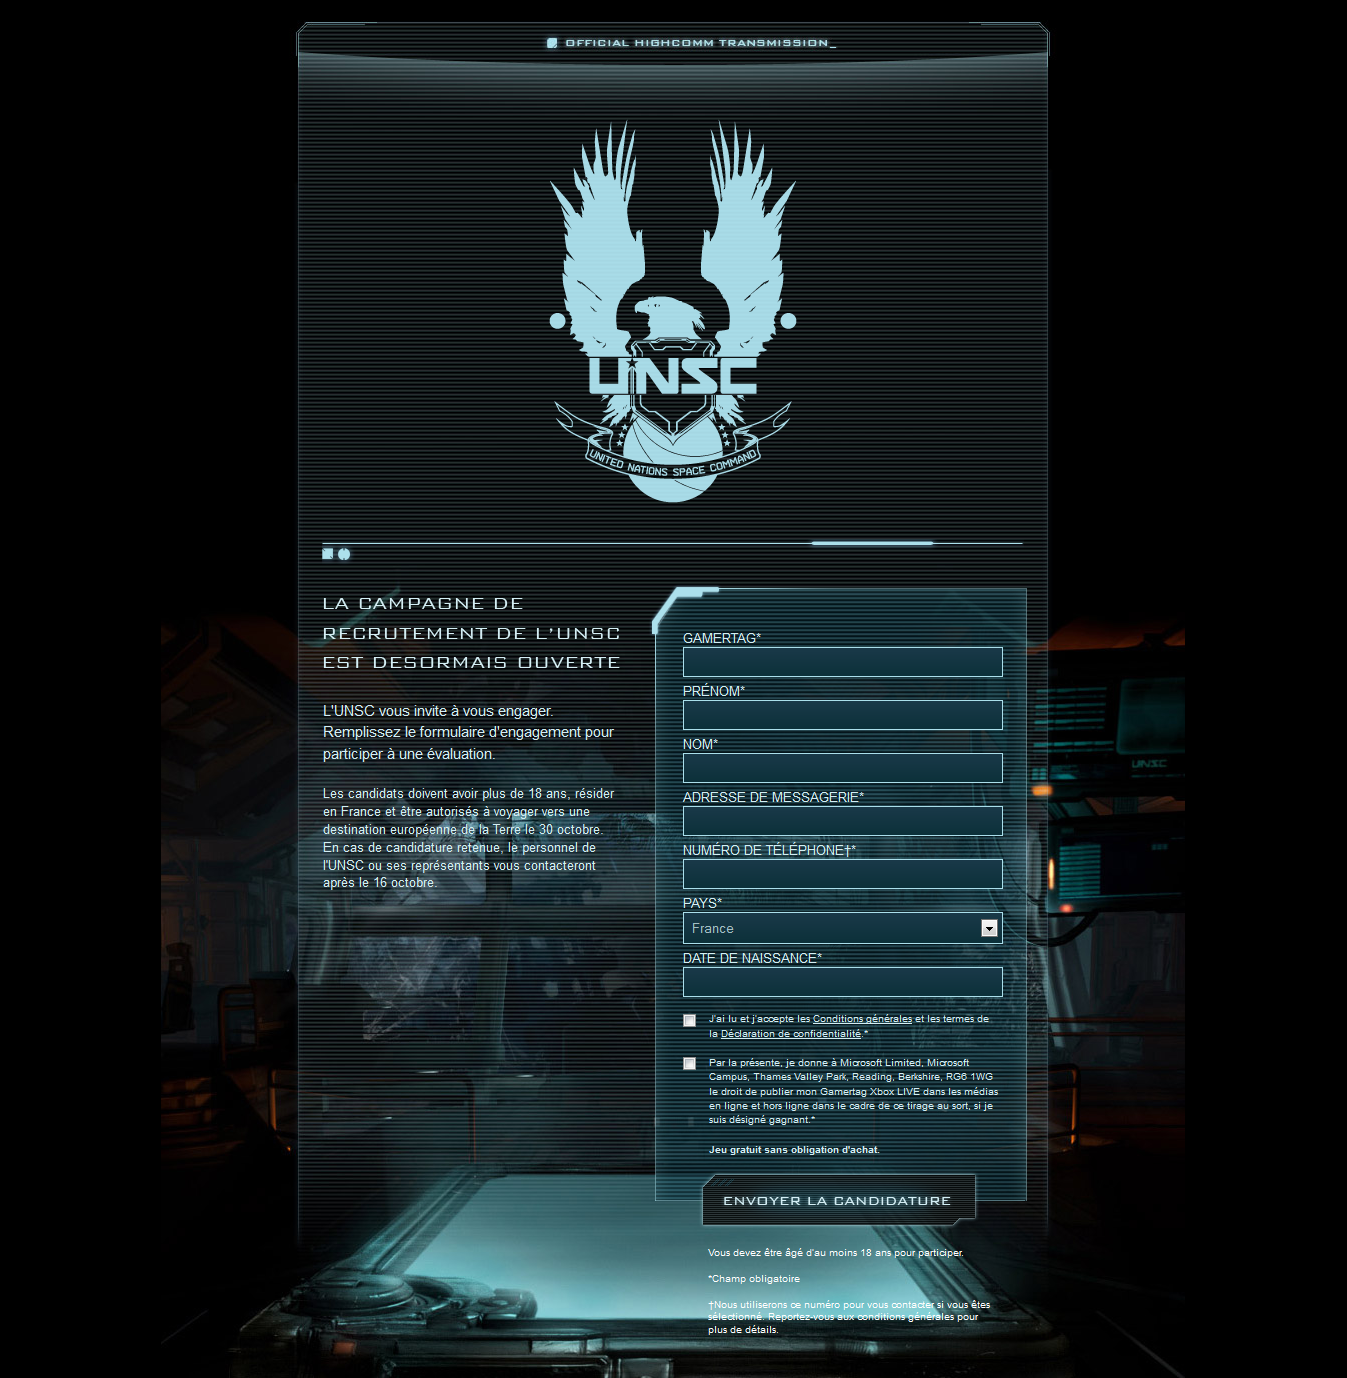Screen dimensions: 1347x1378
Task: Focus the Gamertag input field
Action: (x=842, y=662)
